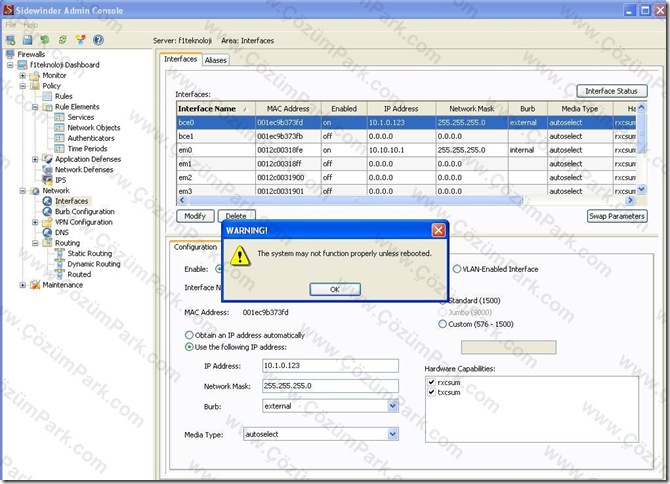Screen dimensions: 670x484
Task: Sort by the Interface Name column header
Action: [215, 109]
